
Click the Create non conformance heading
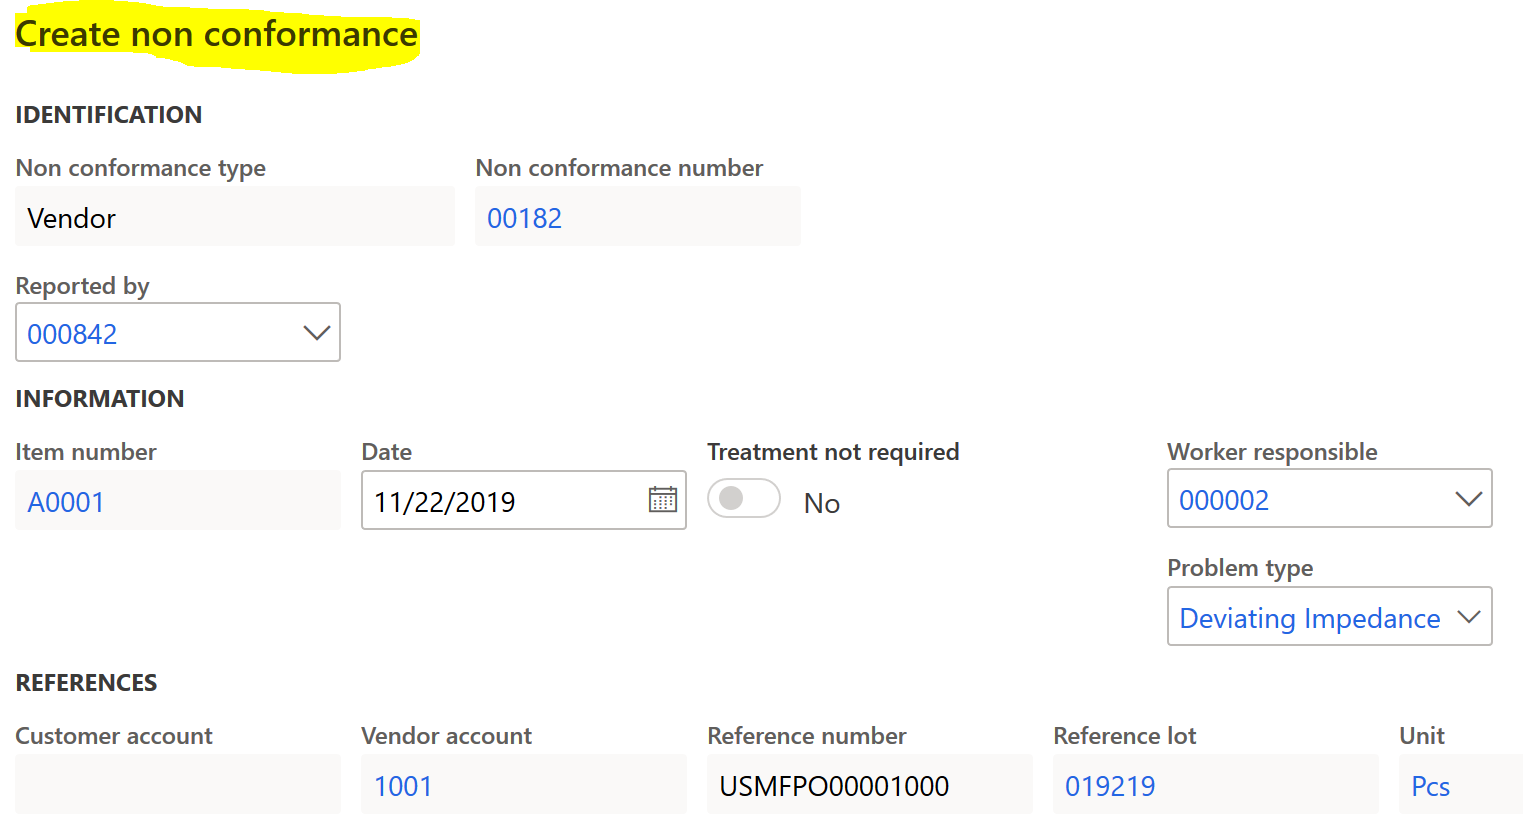tap(216, 35)
